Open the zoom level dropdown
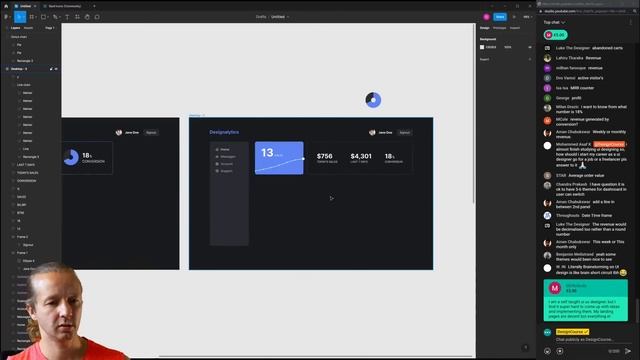640x360 pixels. [527, 17]
